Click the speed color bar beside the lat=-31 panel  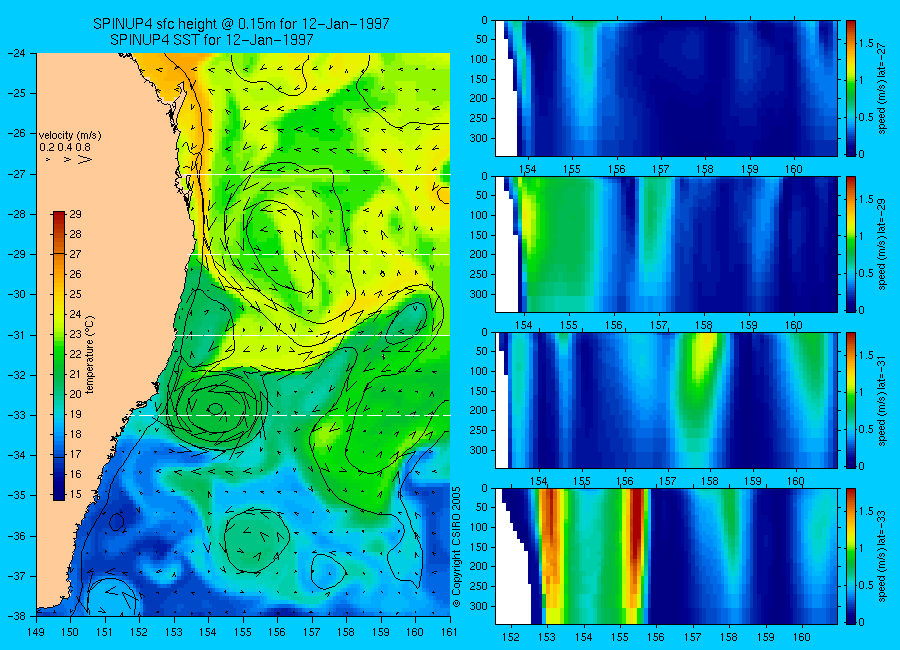click(851, 400)
